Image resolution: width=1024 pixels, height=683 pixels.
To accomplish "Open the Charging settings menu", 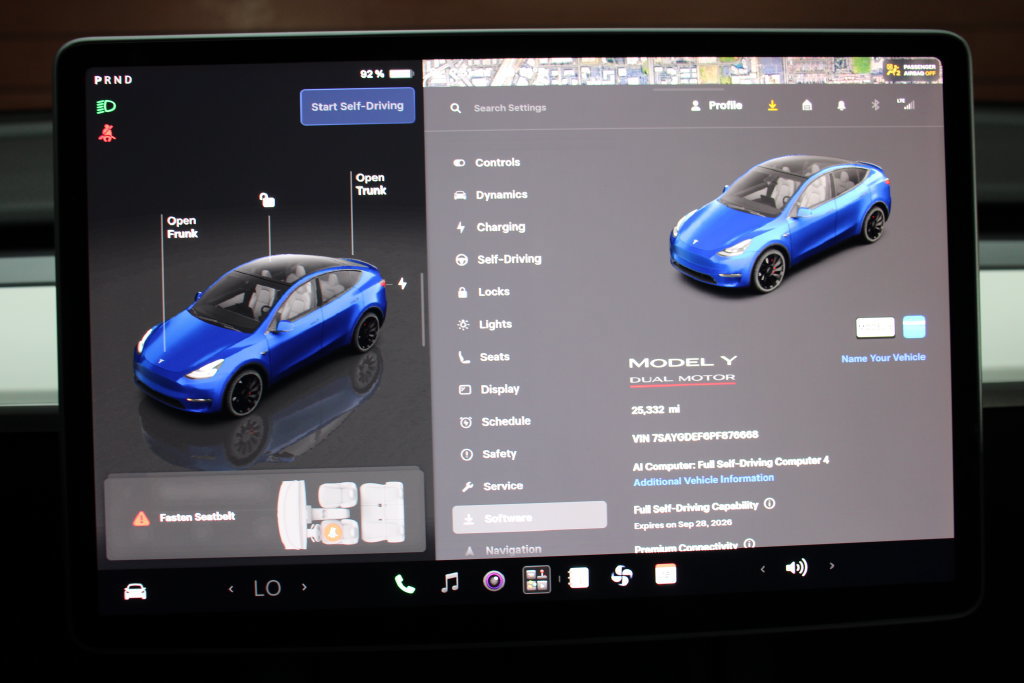I will (490, 227).
